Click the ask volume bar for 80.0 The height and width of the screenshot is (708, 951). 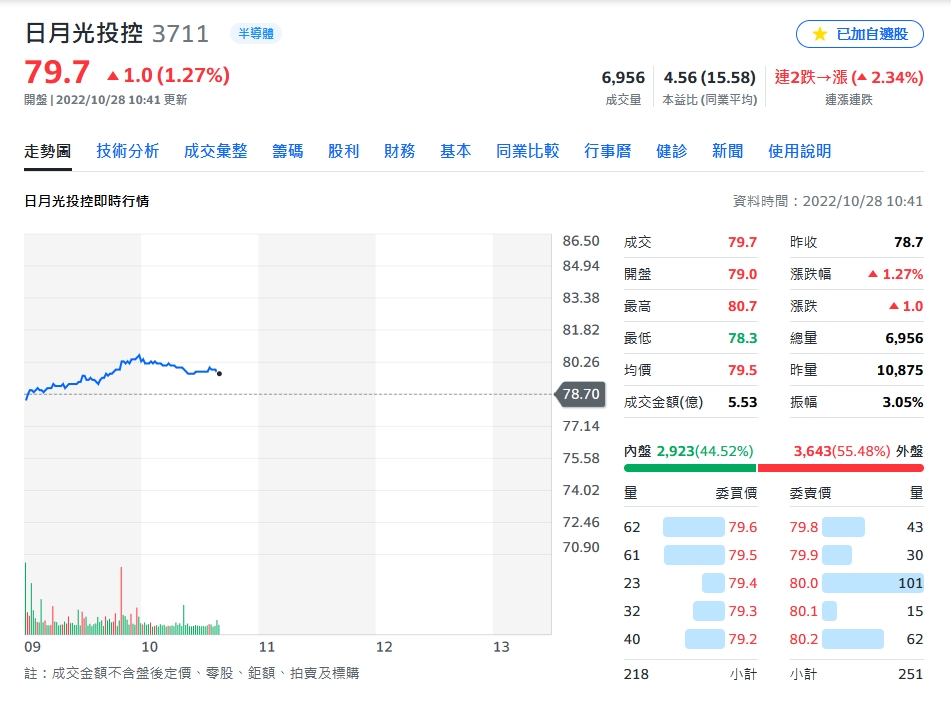[873, 583]
